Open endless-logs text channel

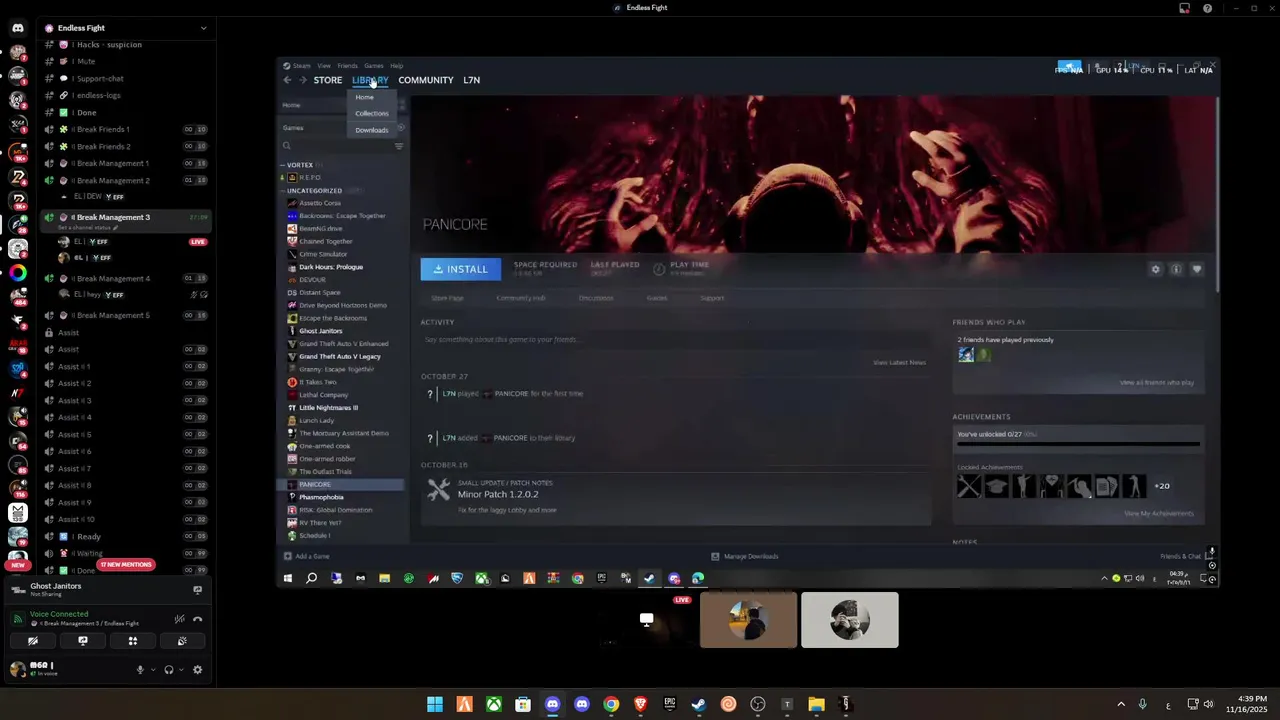(98, 95)
